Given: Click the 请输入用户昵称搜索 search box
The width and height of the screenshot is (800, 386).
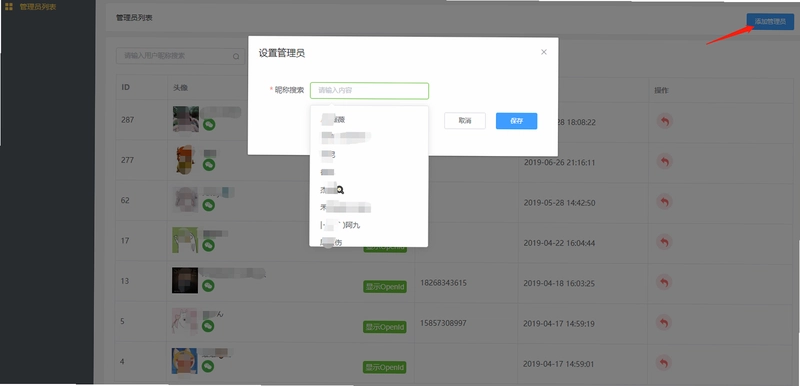Looking at the screenshot, I should 181,56.
